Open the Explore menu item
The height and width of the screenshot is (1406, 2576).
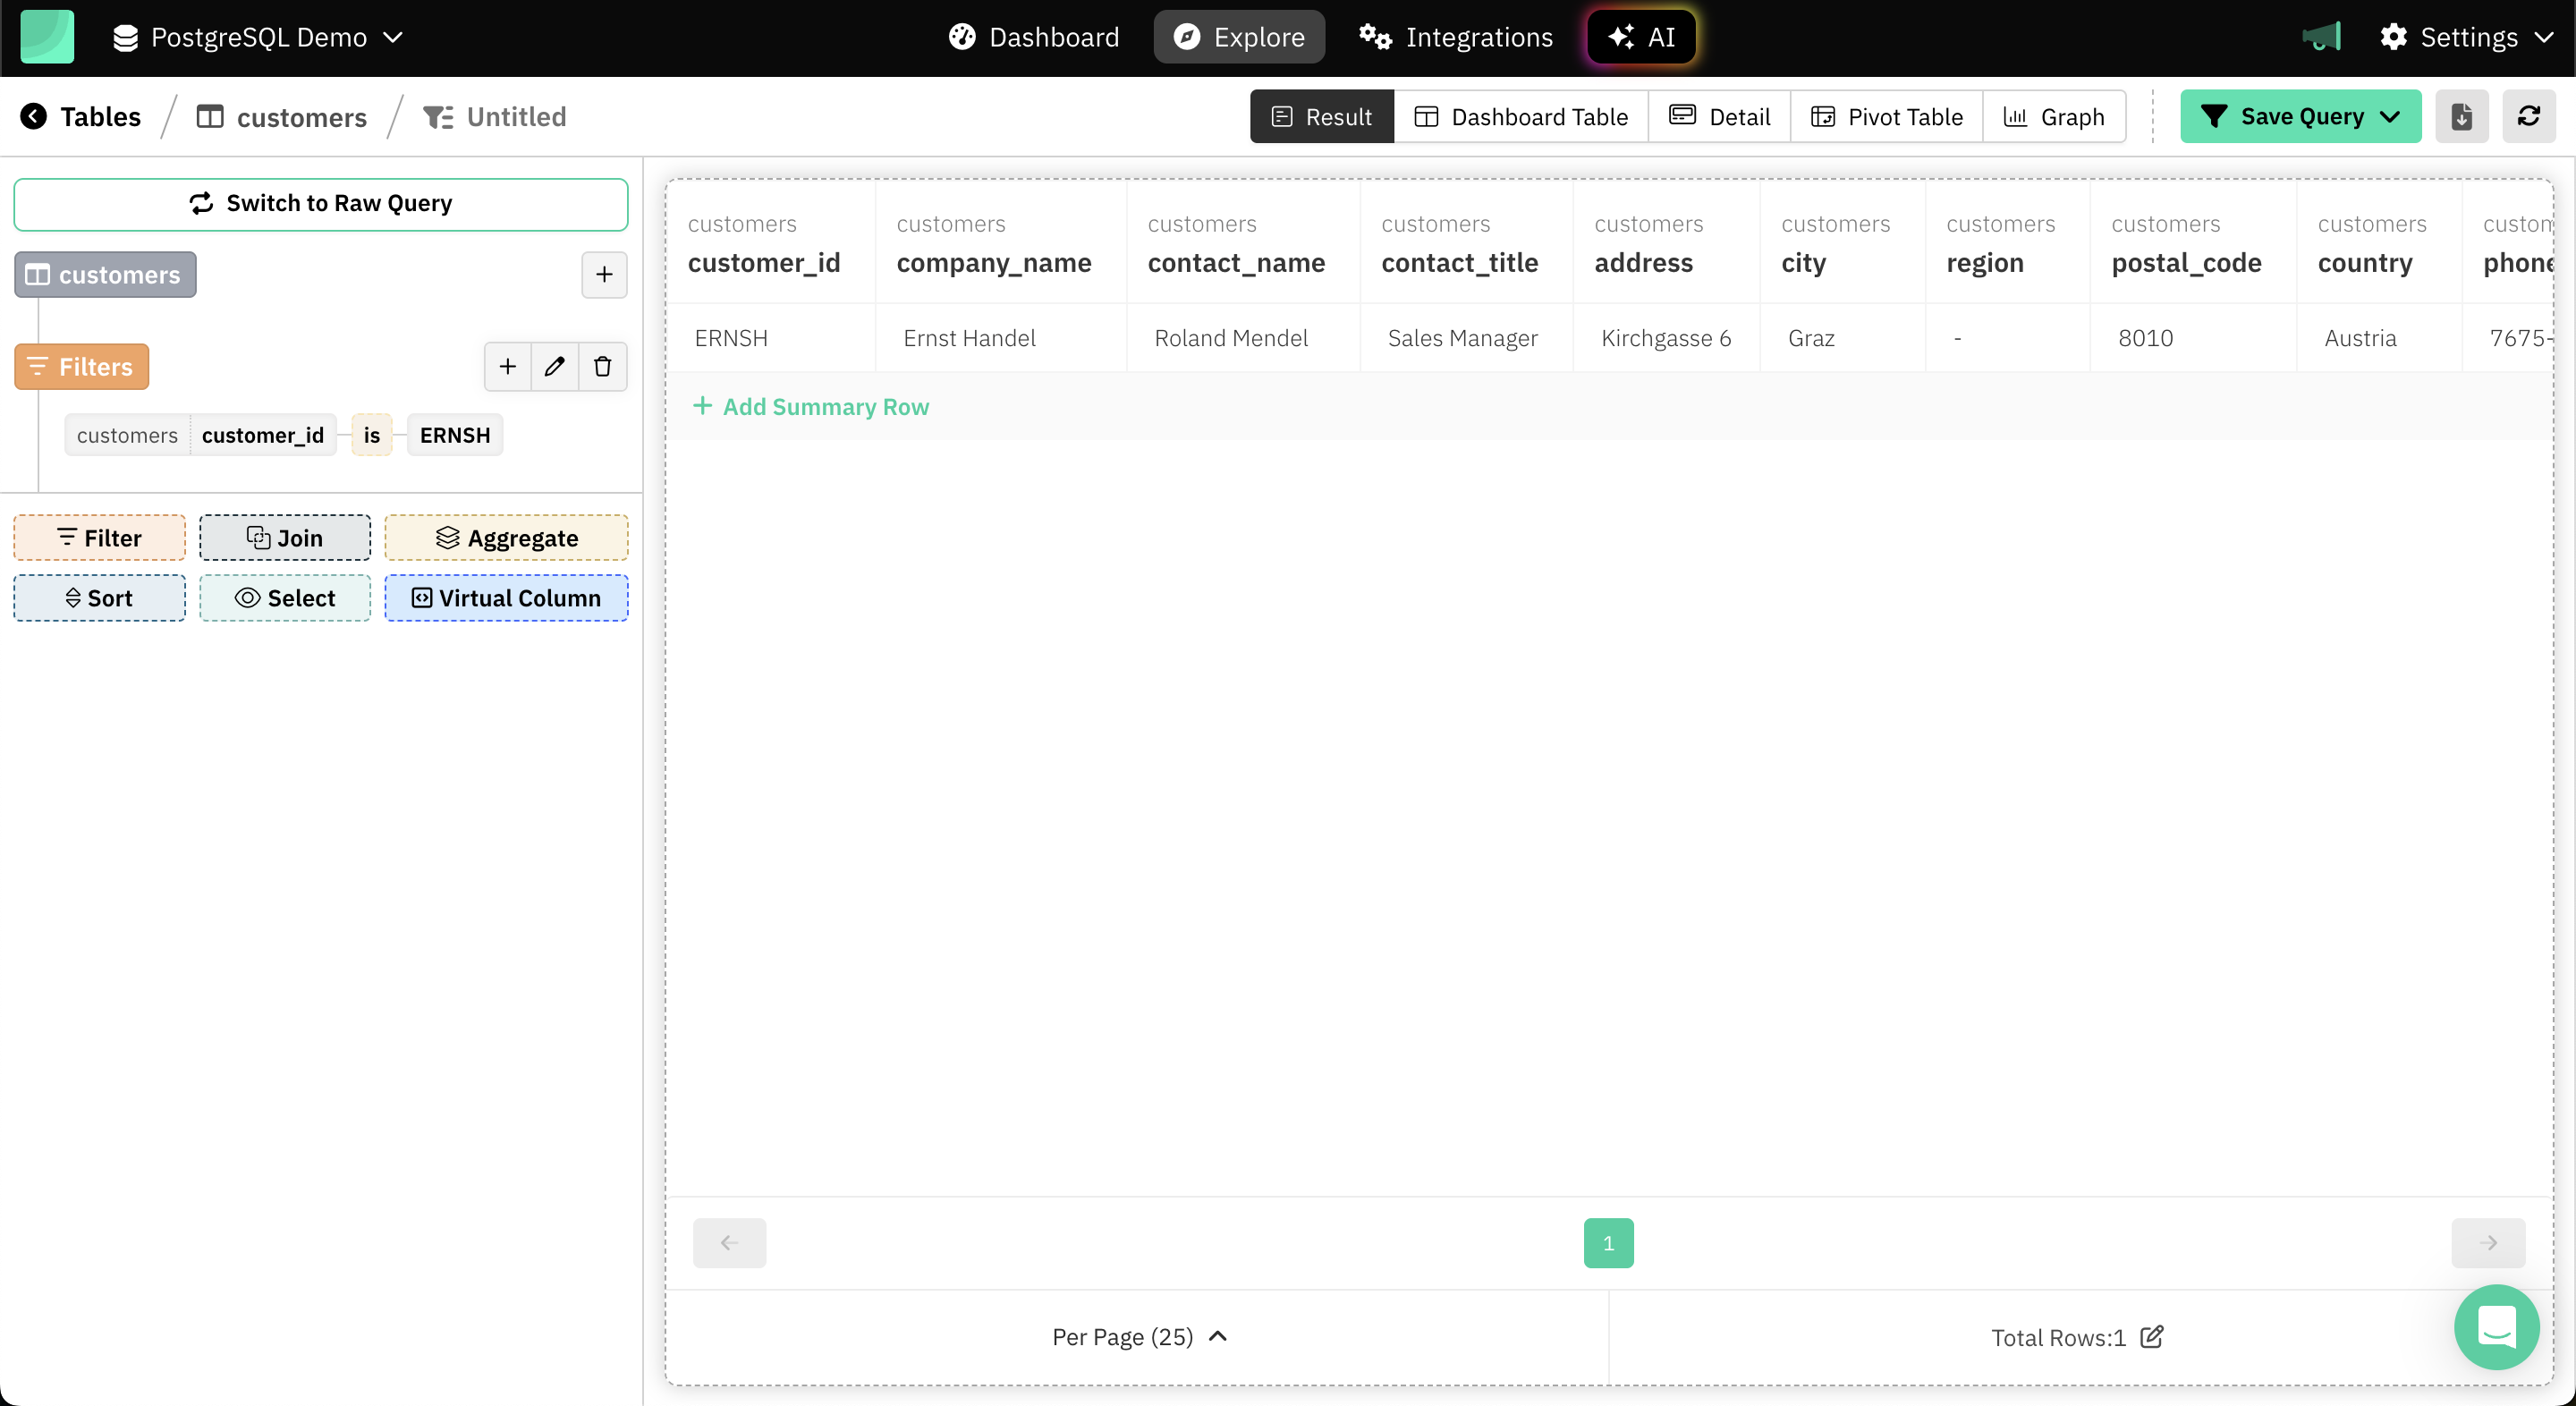[x=1239, y=37]
